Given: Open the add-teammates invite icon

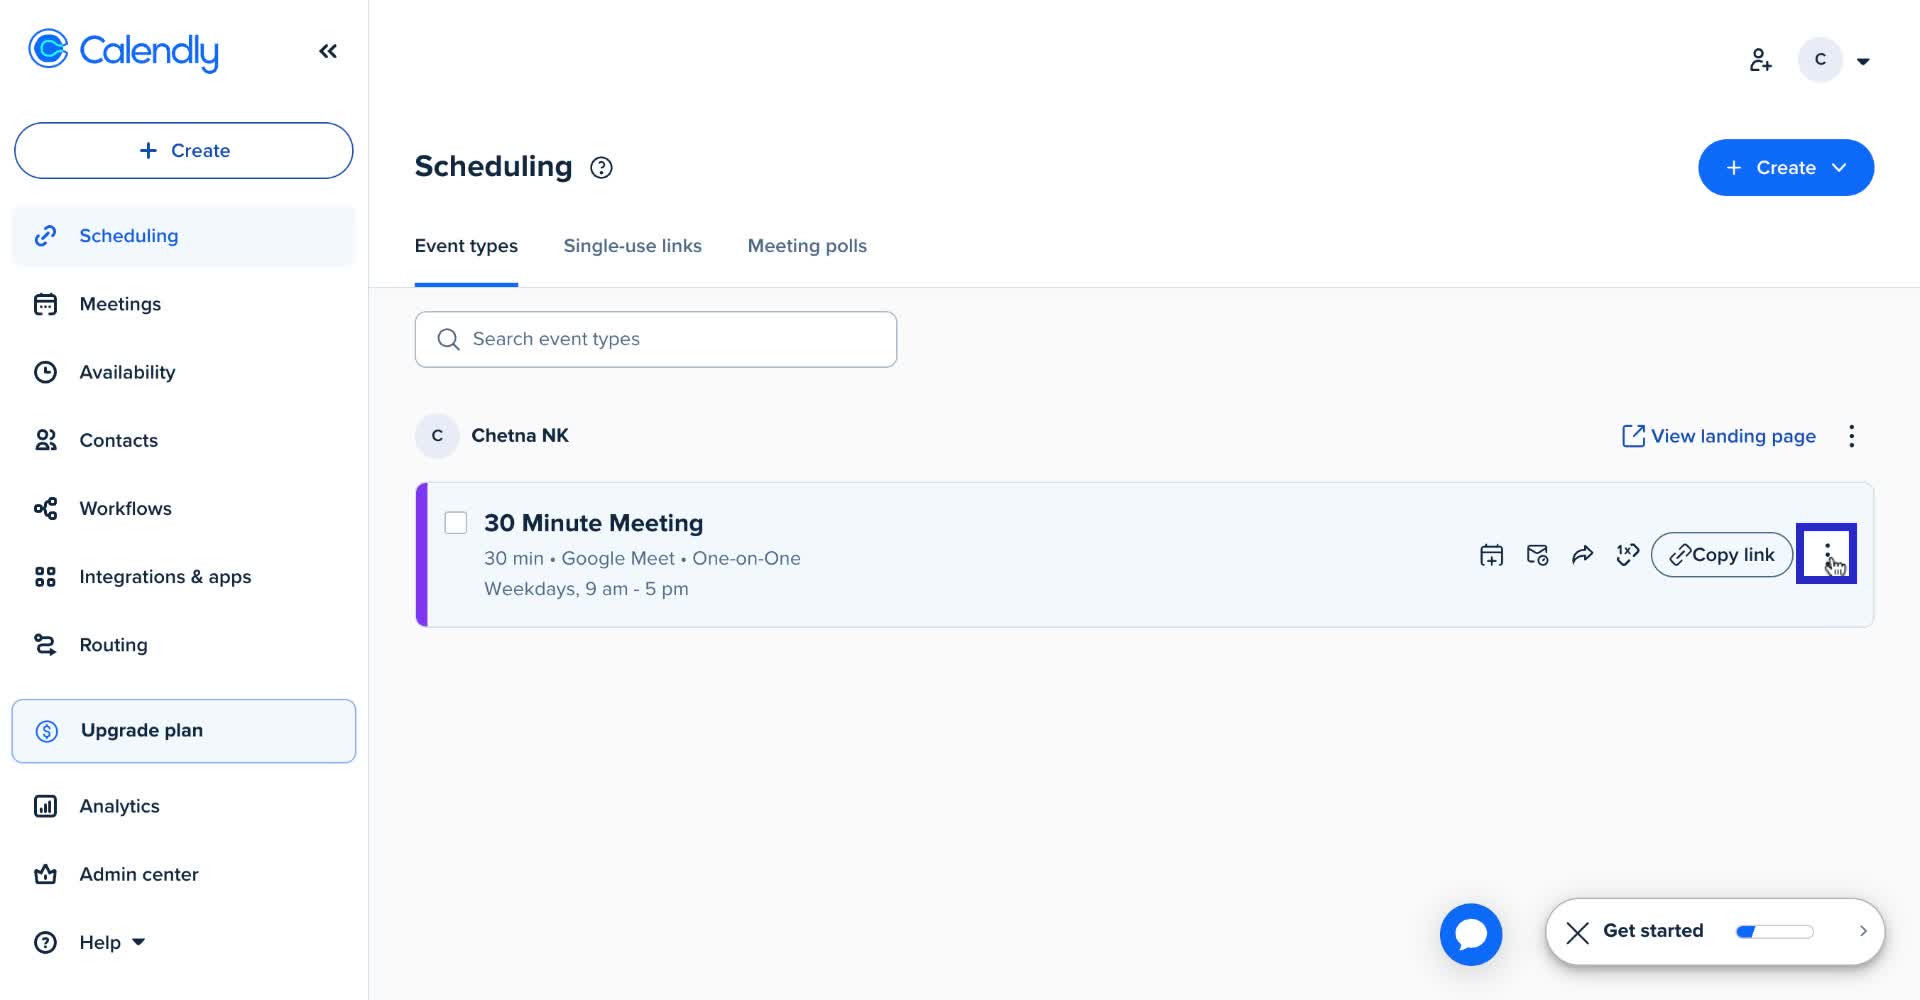Looking at the screenshot, I should coord(1761,60).
